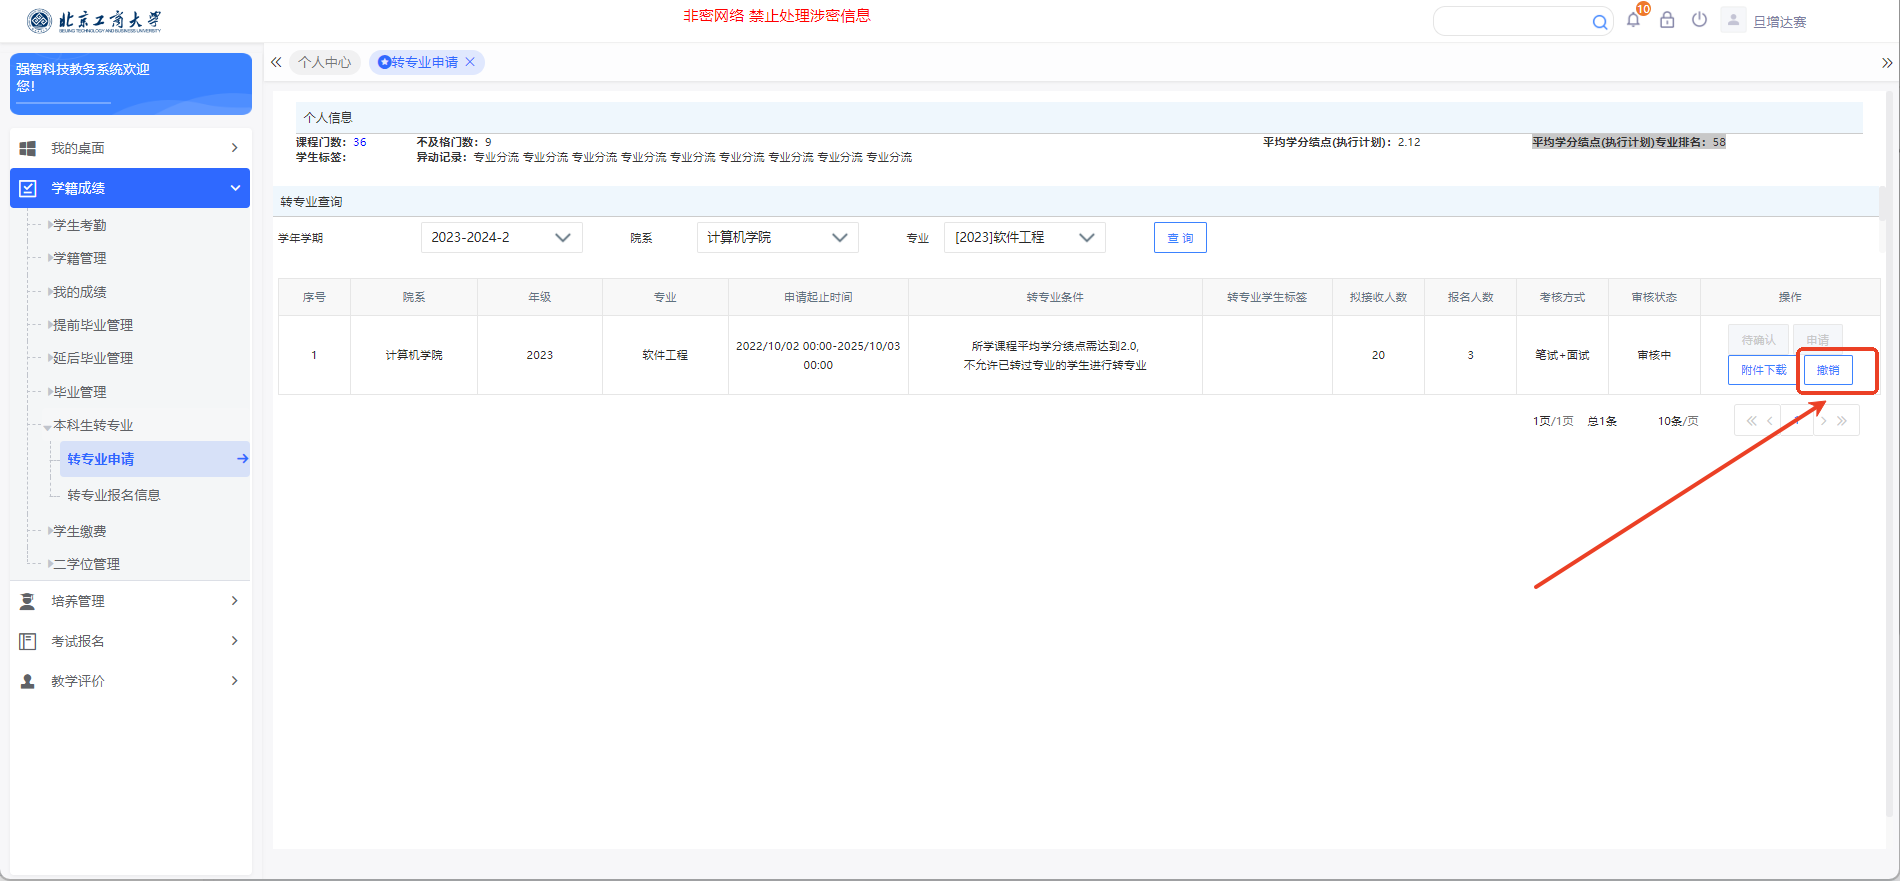Viewport: 1900px width, 881px height.
Task: Click the disabled 申请 button
Action: (1818, 340)
